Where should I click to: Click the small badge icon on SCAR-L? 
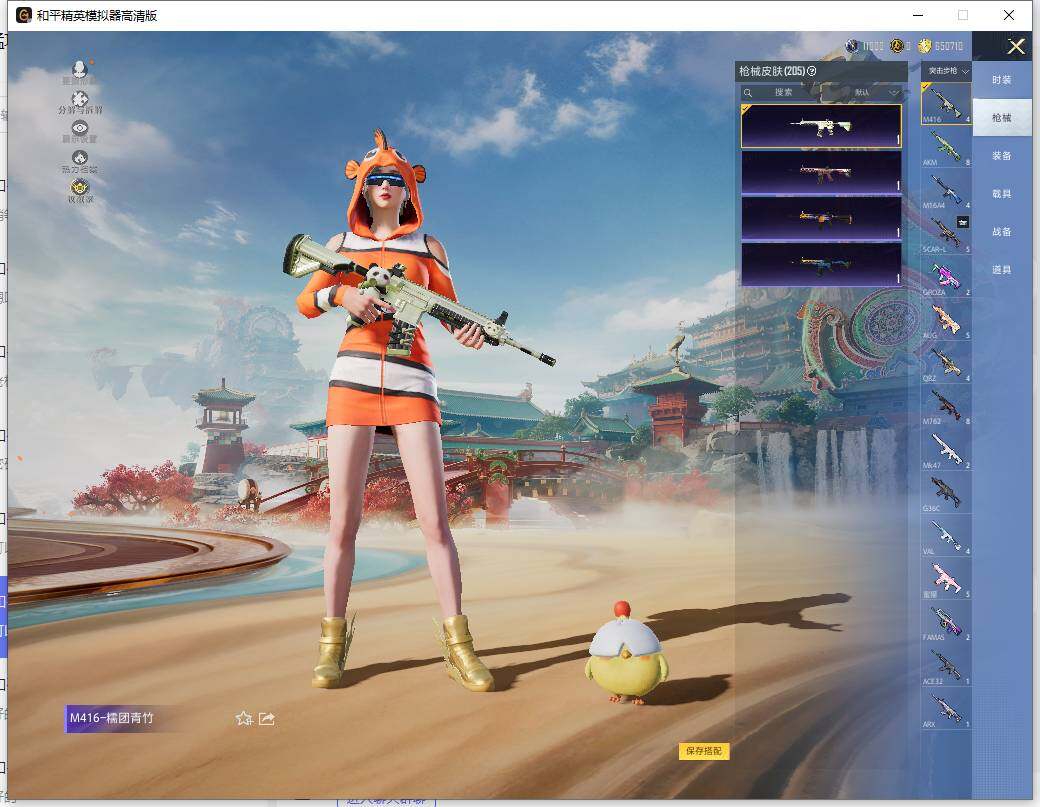point(962,221)
